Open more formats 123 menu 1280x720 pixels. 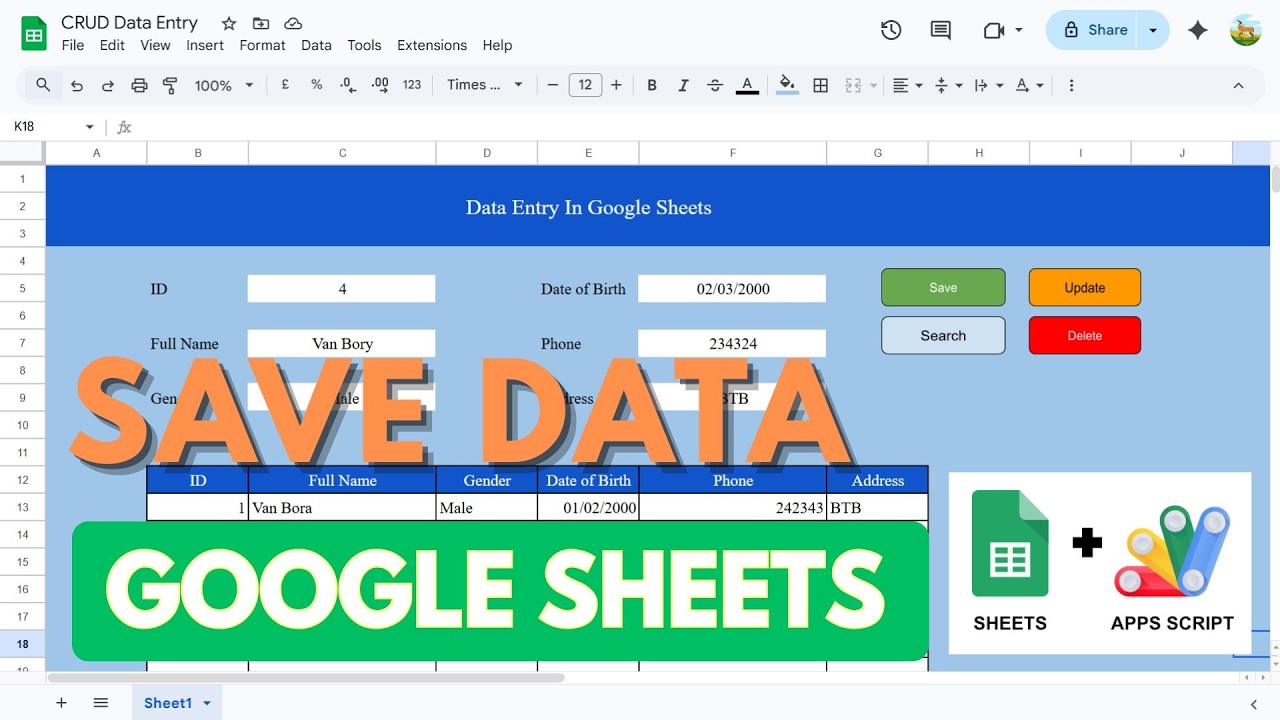coord(412,85)
